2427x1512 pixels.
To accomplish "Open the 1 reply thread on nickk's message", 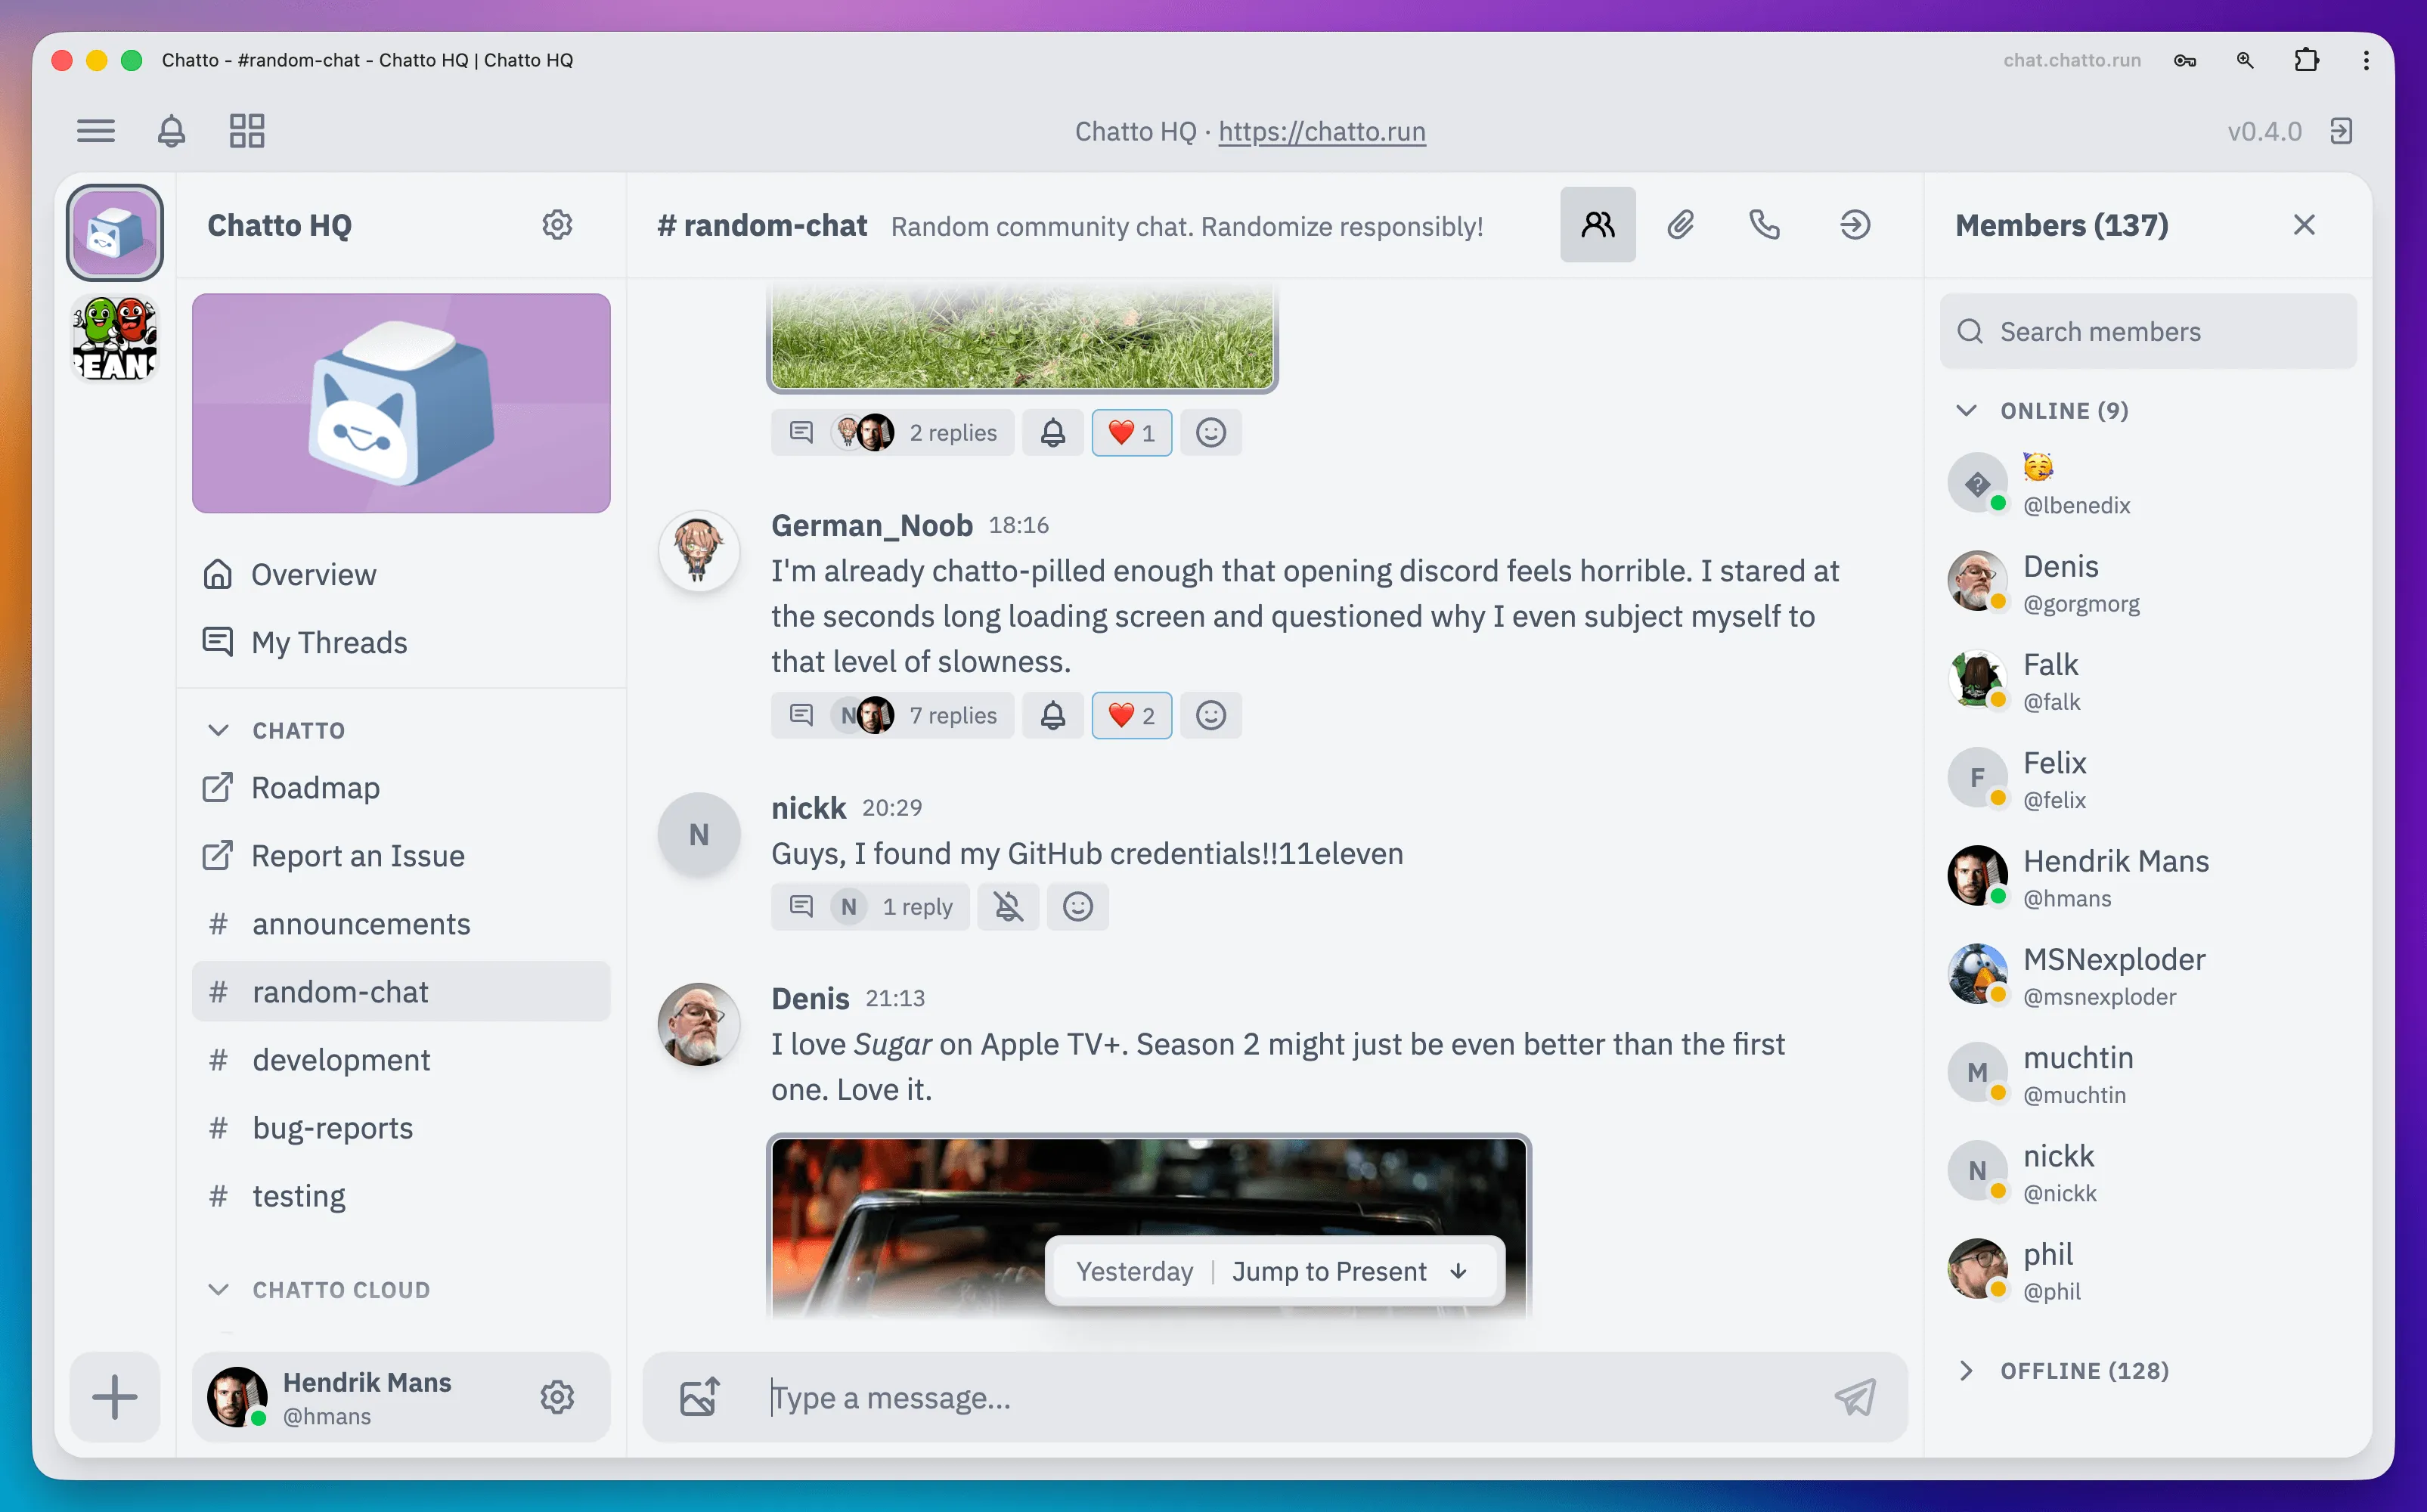I will (870, 907).
